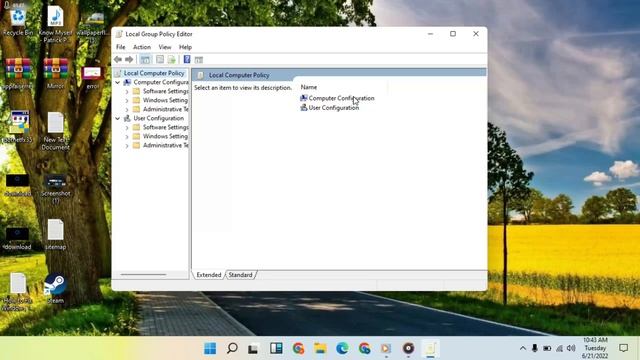Screen dimensions: 640x360
Task: Collapse the User Configuration tree node
Action: click(118, 118)
